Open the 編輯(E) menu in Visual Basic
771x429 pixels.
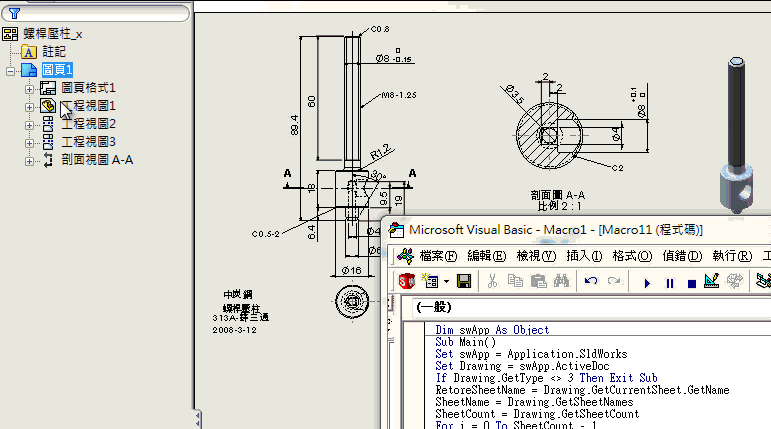tap(486, 256)
